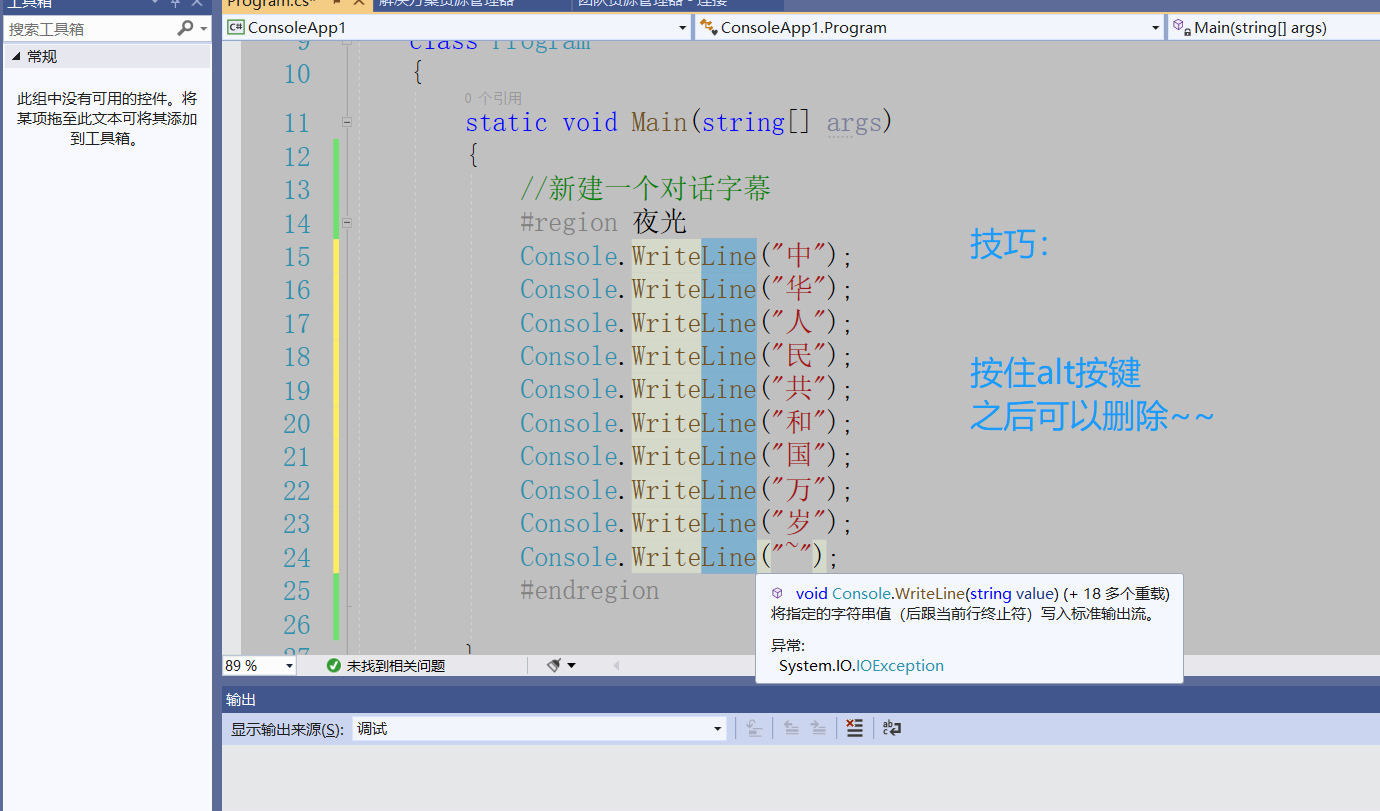Run code cleanup with the broom icon

[554, 665]
